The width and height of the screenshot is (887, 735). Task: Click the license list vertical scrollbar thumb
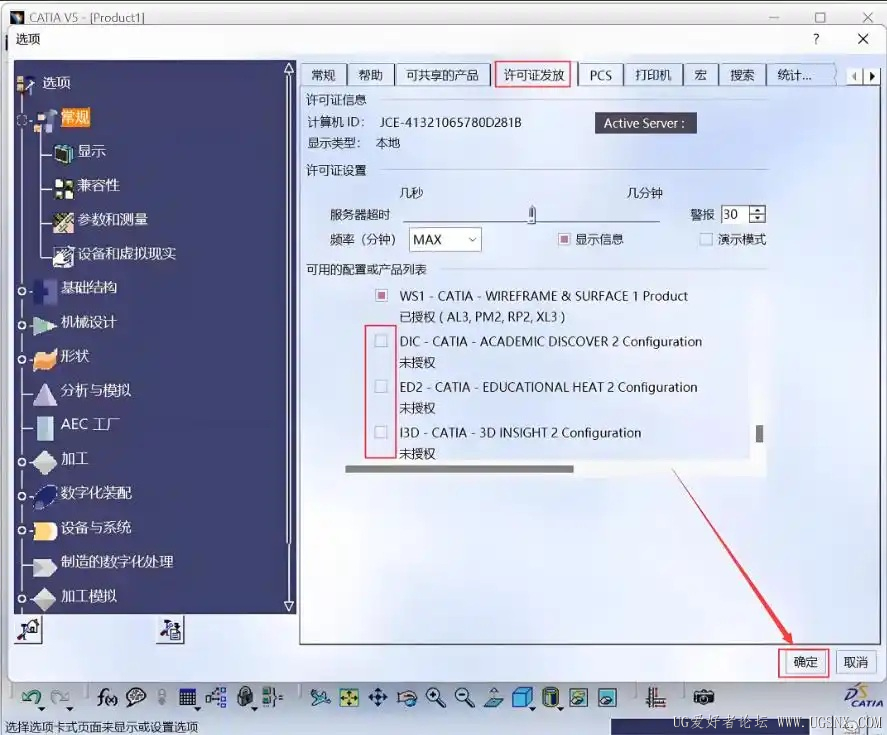(759, 433)
